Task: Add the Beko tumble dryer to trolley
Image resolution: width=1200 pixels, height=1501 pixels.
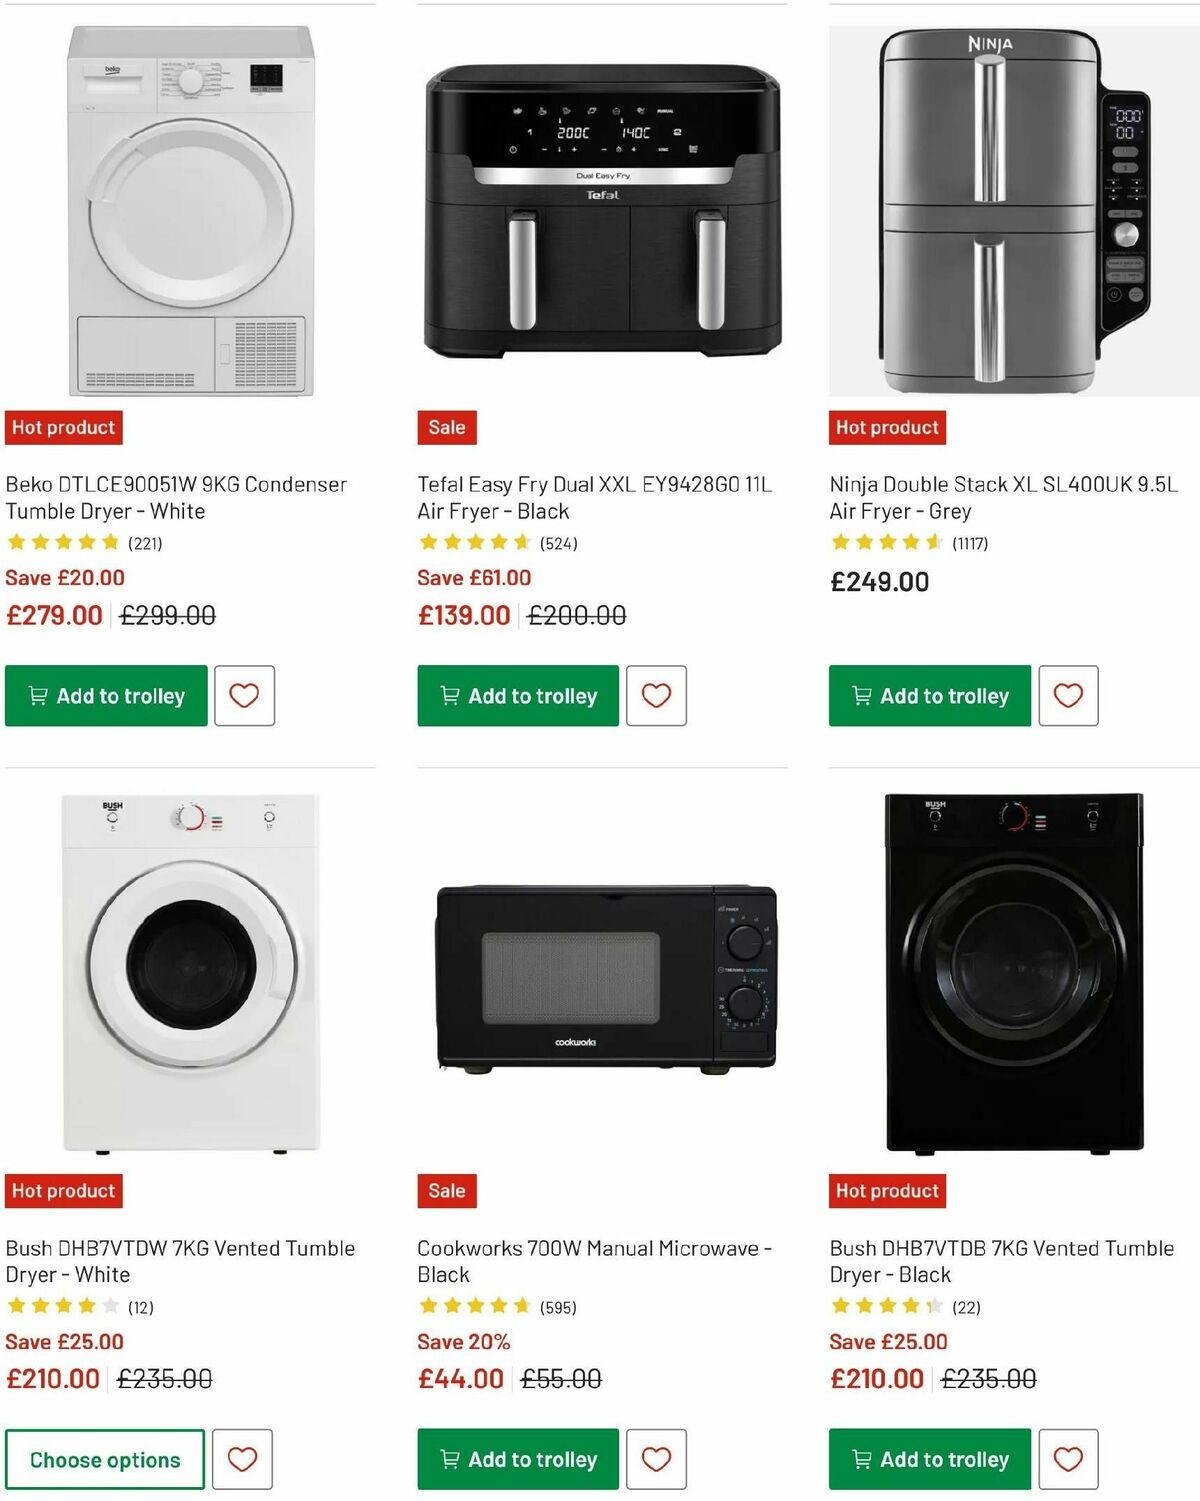Action: [104, 696]
